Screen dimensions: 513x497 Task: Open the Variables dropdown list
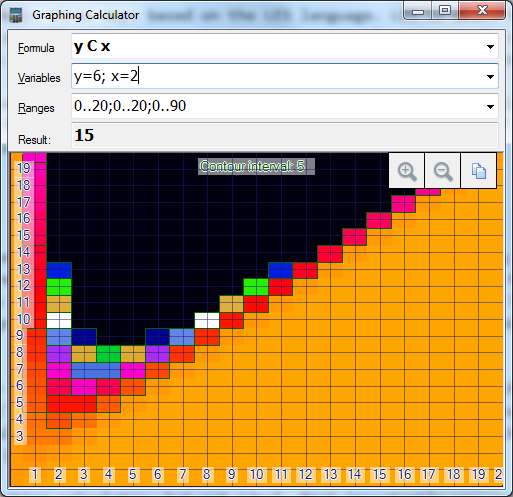[490, 77]
